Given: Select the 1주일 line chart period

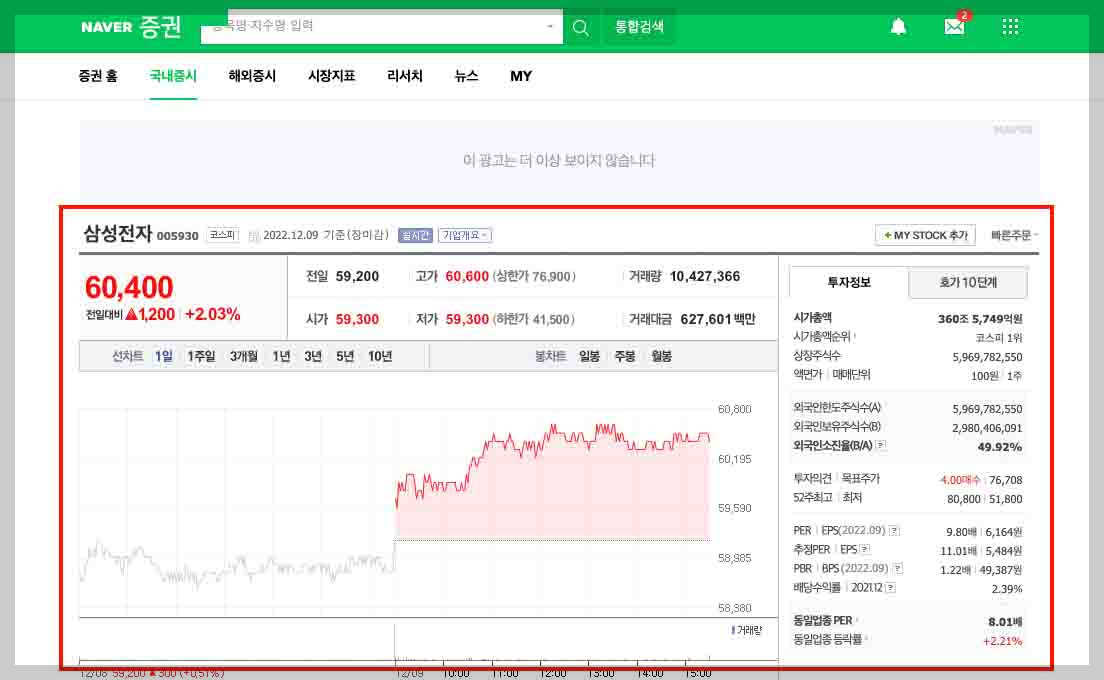Looking at the screenshot, I should pyautogui.click(x=201, y=356).
